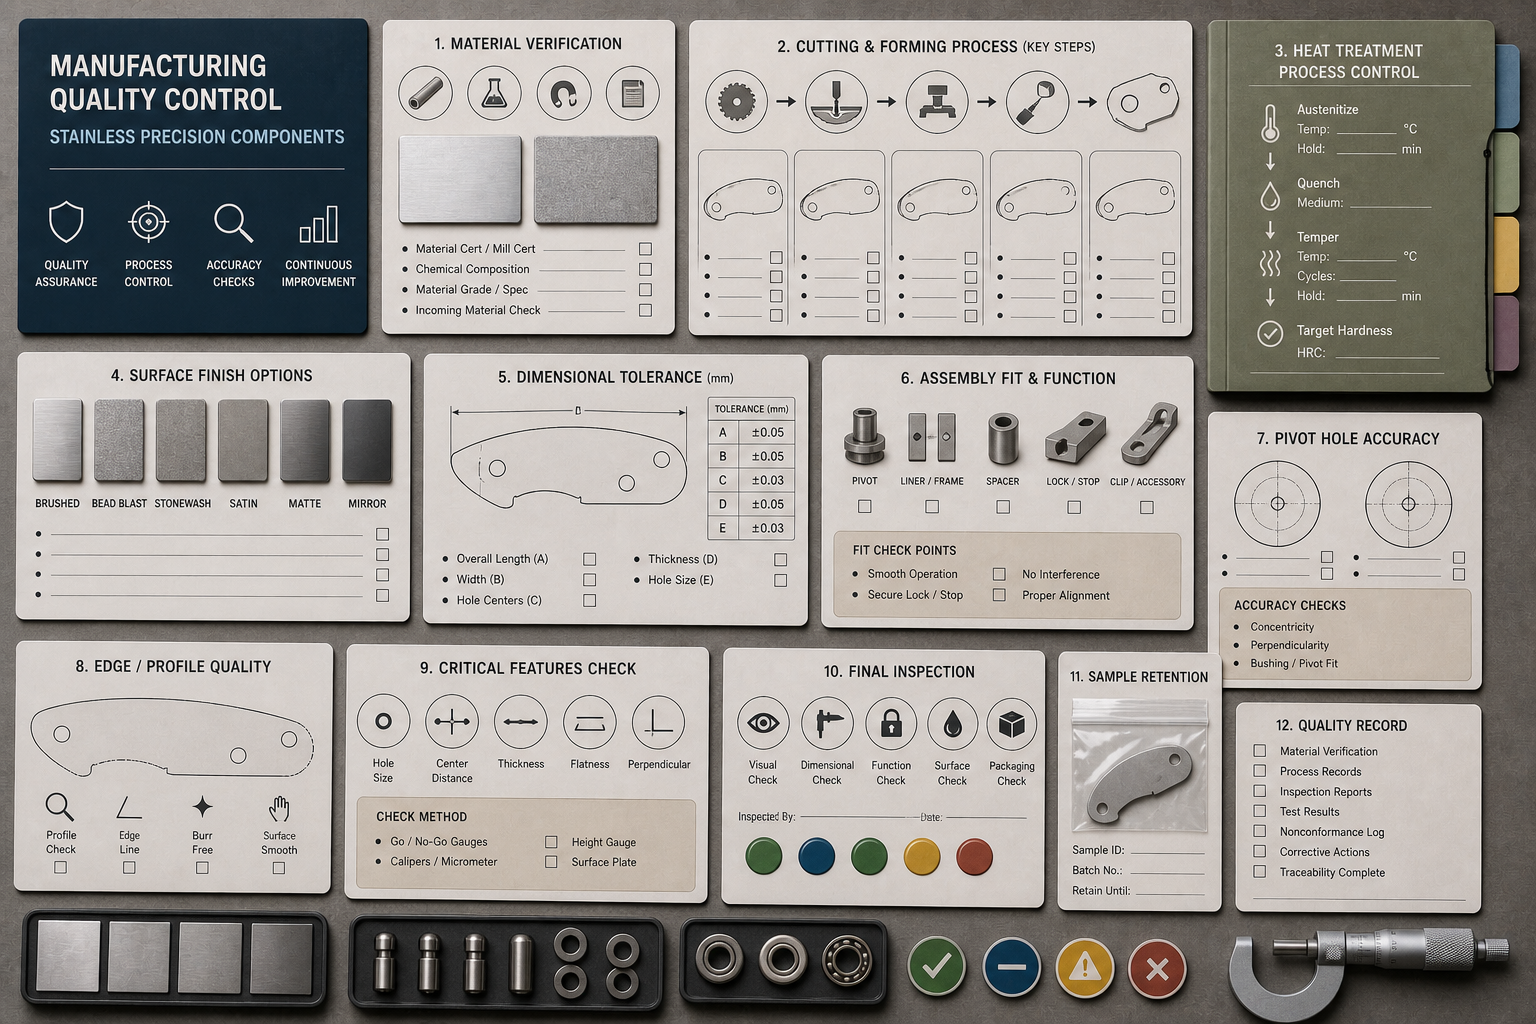Click the Secure Lock / Stop text
Viewport: 1536px width, 1024px height.
[915, 595]
